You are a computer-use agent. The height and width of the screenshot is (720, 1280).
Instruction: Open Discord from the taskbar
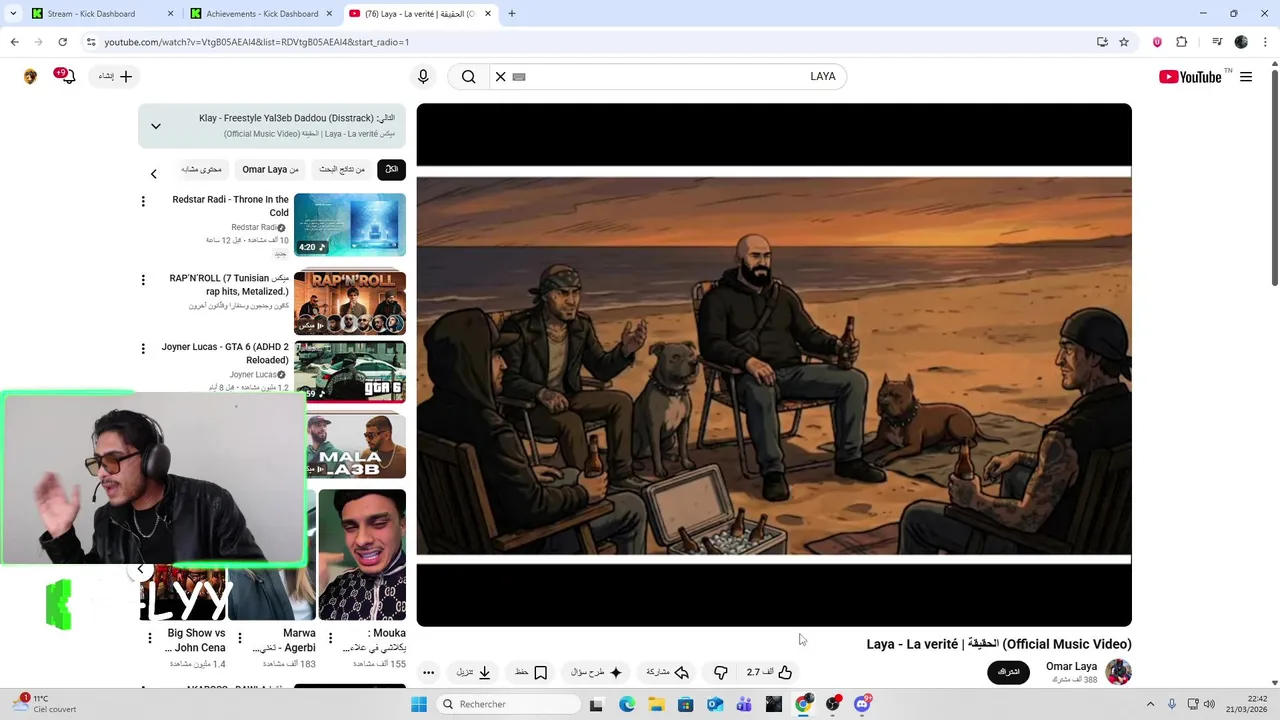pyautogui.click(x=862, y=704)
